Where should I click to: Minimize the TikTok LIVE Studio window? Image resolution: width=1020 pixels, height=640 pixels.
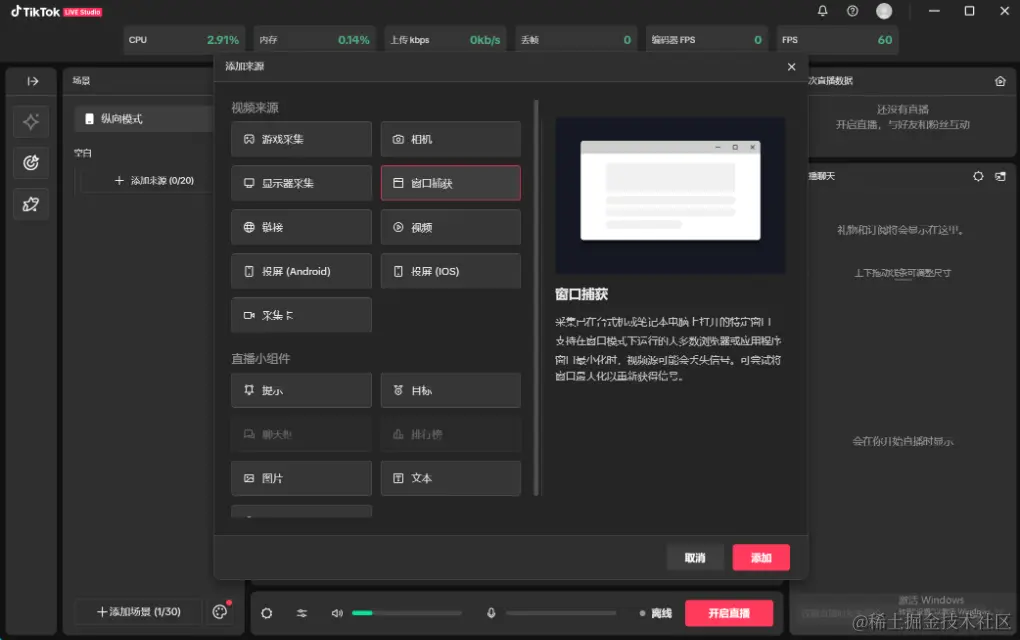pyautogui.click(x=934, y=11)
